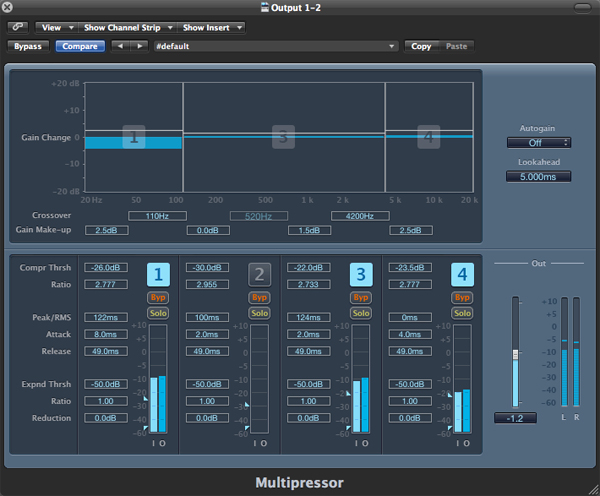Bypass band 1 with Byp button

click(x=158, y=297)
